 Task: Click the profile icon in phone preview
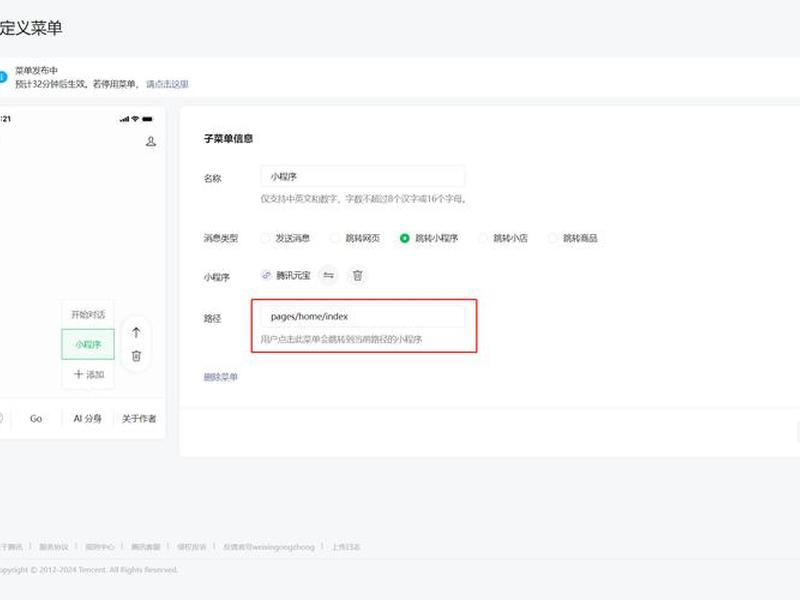[151, 141]
